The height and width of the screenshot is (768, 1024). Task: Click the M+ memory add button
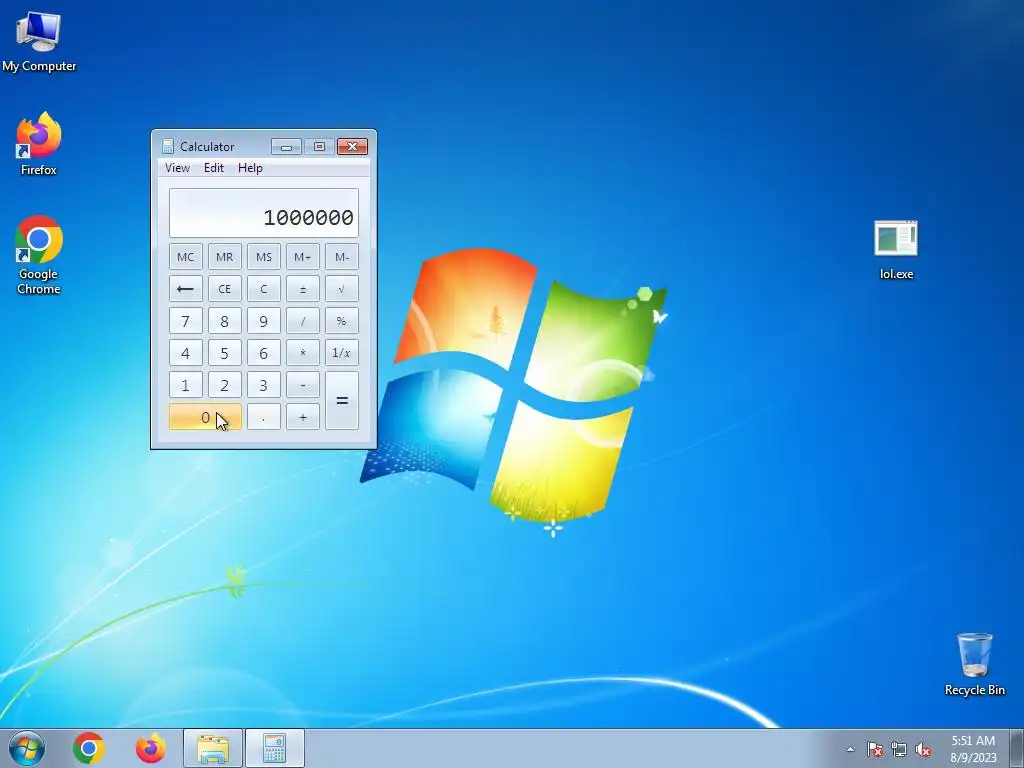[x=303, y=257]
